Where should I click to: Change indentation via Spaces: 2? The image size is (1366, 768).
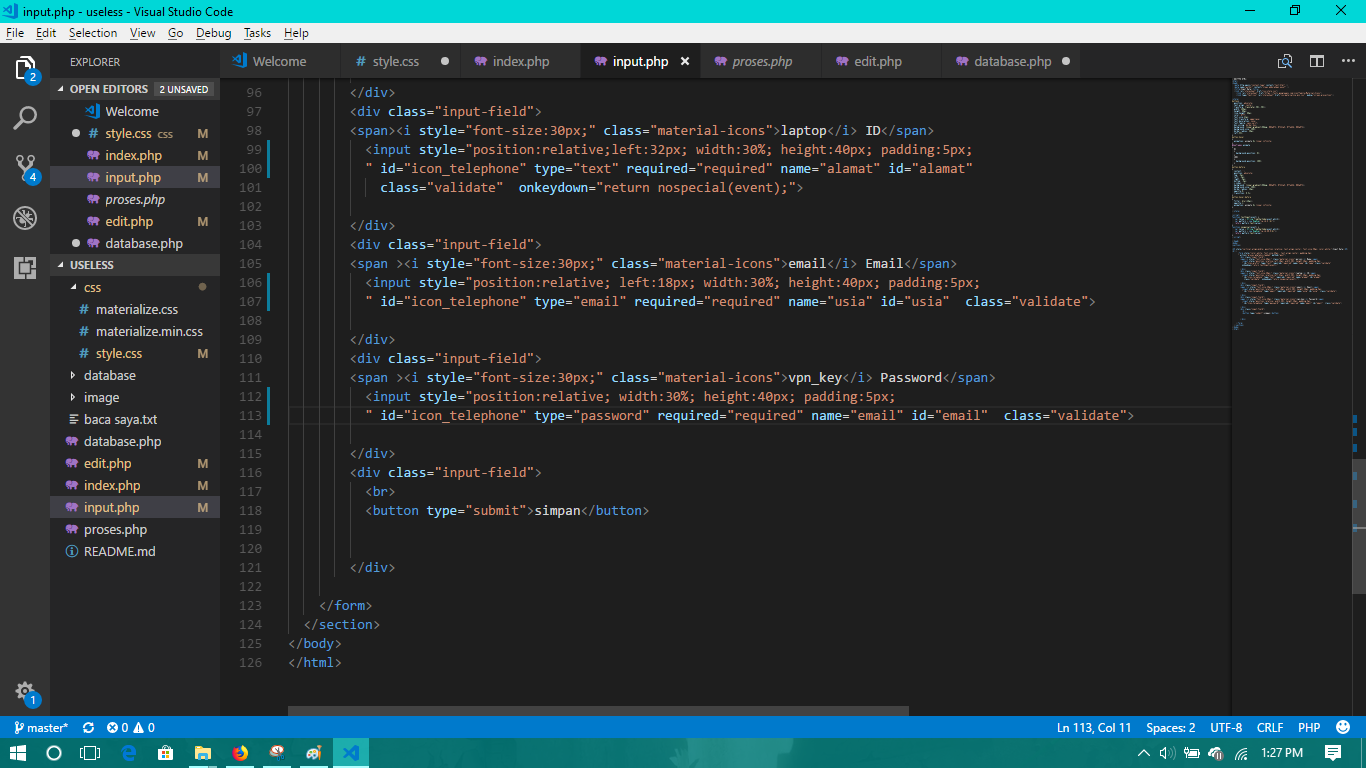click(1170, 727)
